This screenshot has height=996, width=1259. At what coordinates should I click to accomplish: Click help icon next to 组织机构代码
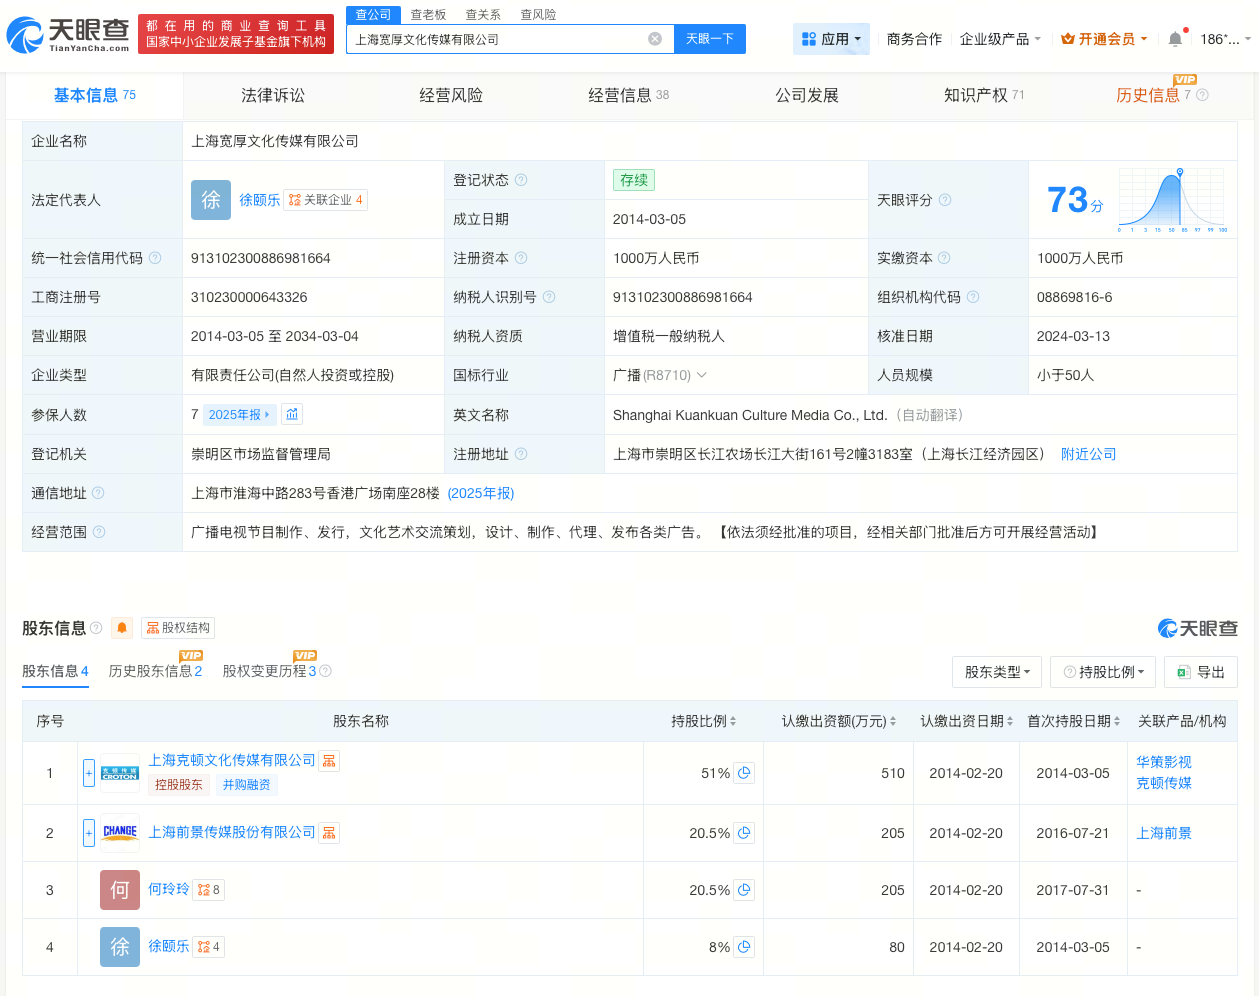click(973, 297)
